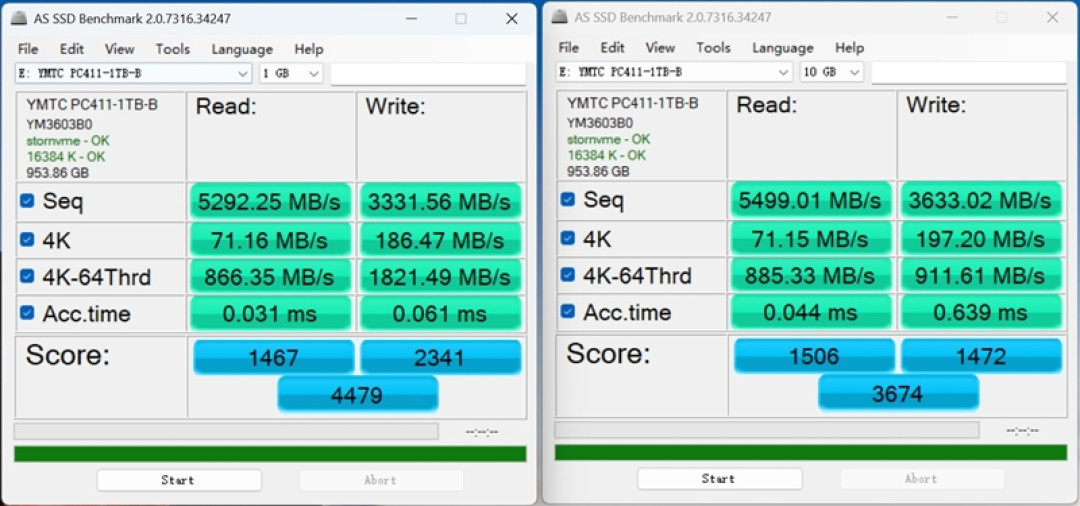
Task: Select the 885.33 MB/s read result
Action: (811, 276)
